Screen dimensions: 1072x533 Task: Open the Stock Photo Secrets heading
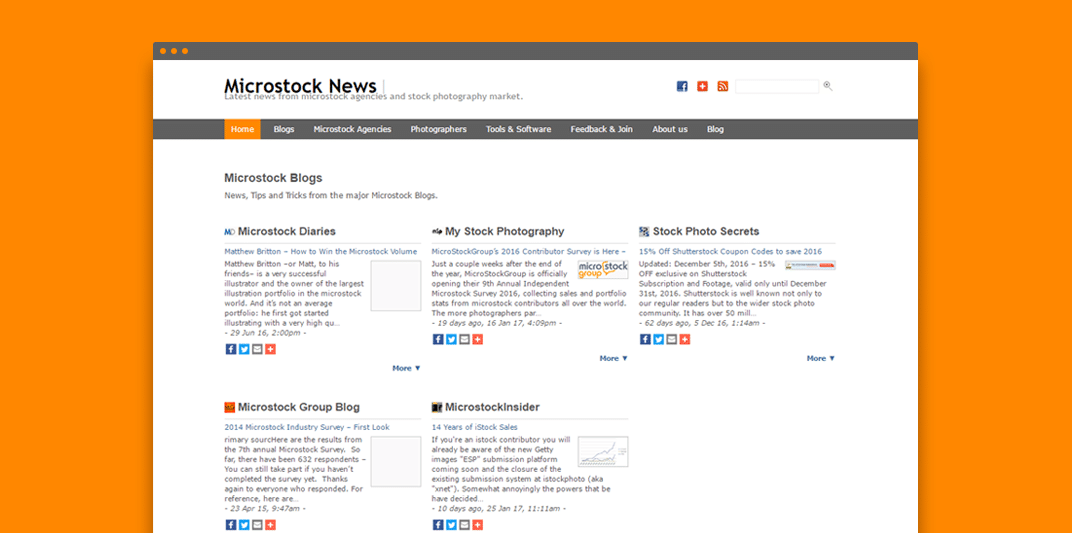706,232
